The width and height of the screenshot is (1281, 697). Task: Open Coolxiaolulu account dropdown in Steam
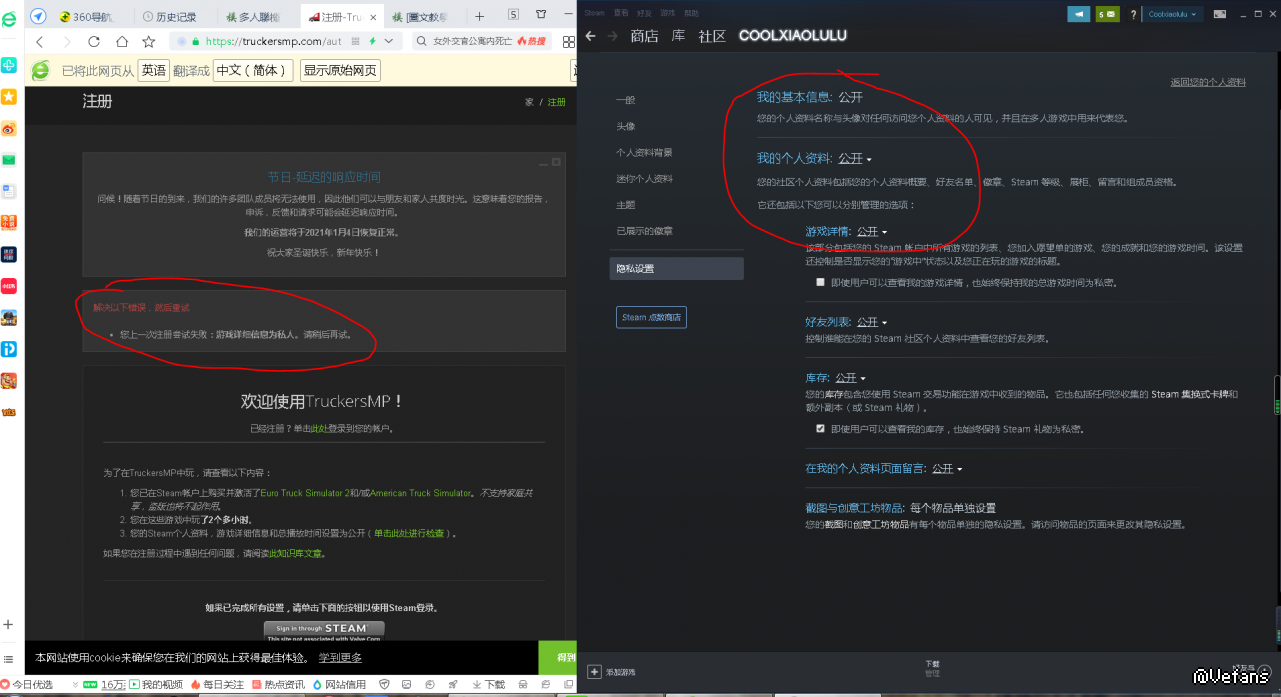[x=1170, y=14]
